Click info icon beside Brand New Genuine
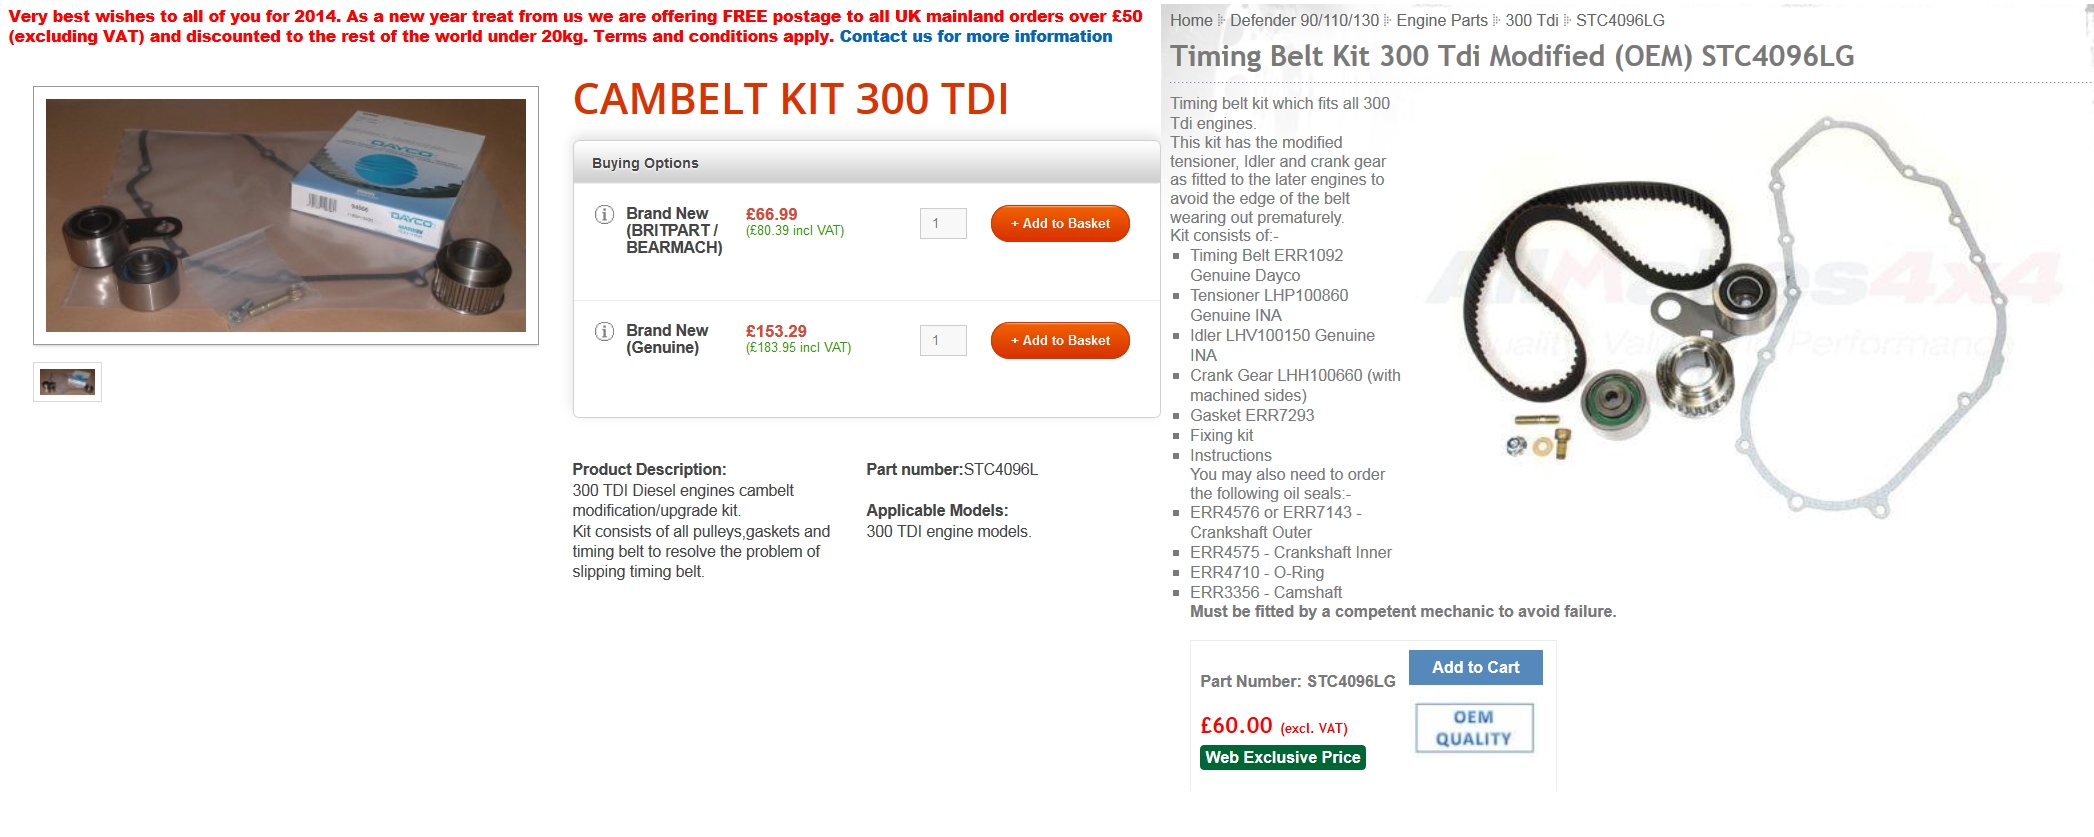This screenshot has height=837, width=2094. (604, 331)
